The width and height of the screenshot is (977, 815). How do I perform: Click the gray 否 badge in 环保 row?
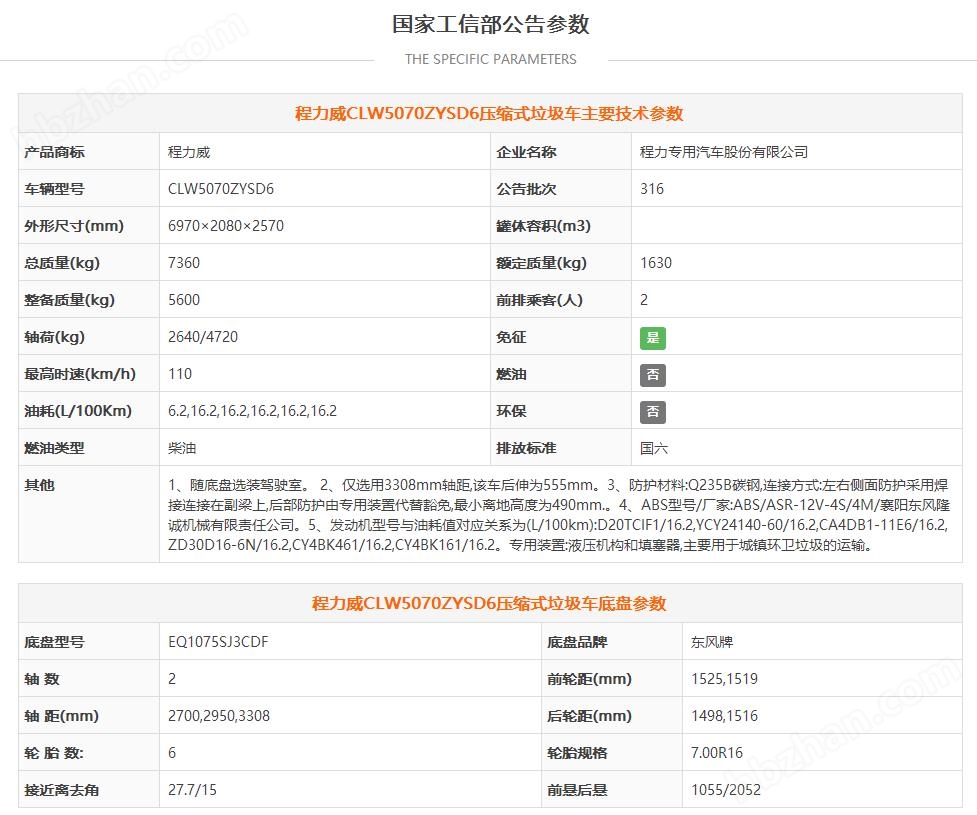(x=652, y=411)
